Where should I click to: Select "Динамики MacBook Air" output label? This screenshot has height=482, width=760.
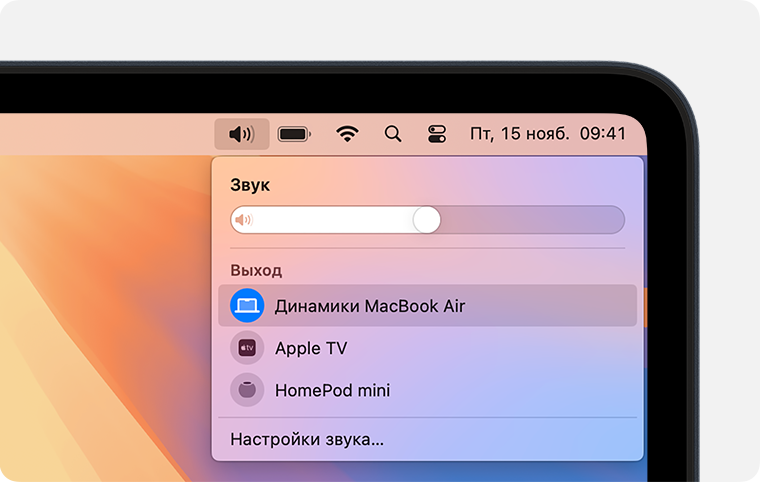(370, 306)
